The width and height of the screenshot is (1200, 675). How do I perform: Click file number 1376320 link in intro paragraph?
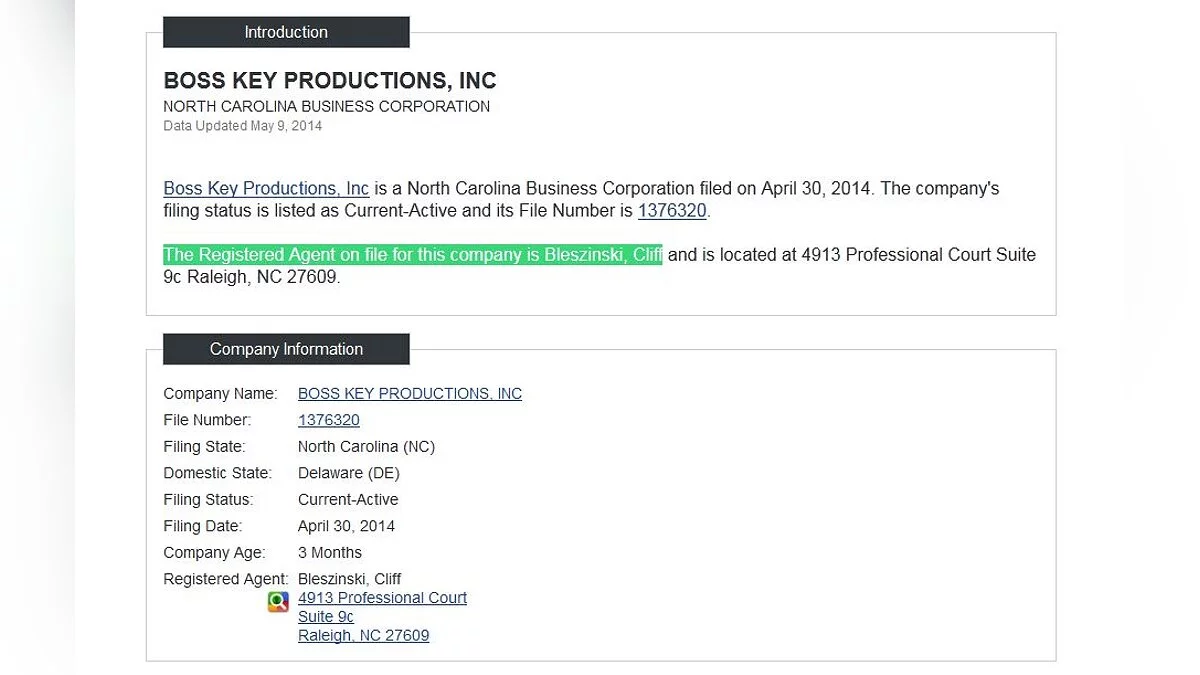pos(672,211)
